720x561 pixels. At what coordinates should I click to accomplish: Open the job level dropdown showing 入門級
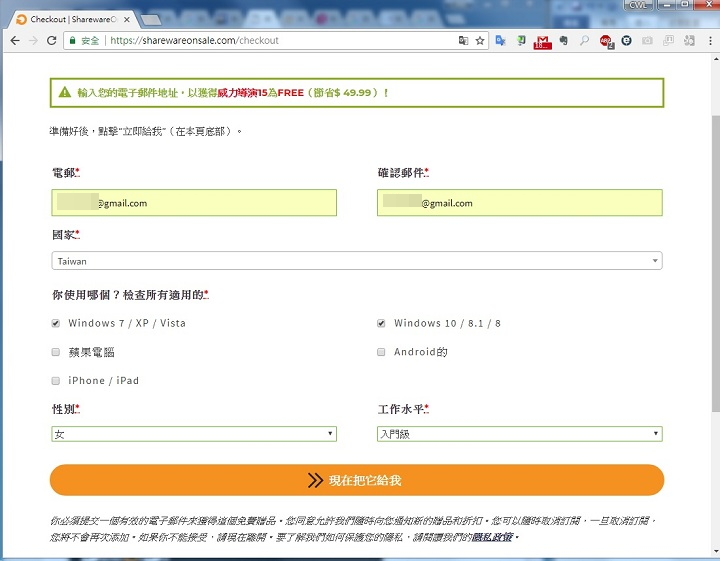tap(519, 434)
